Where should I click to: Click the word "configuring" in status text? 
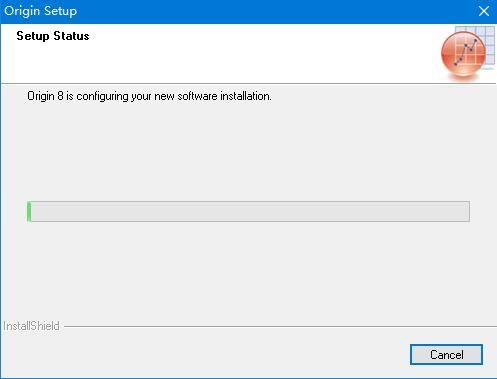click(102, 97)
